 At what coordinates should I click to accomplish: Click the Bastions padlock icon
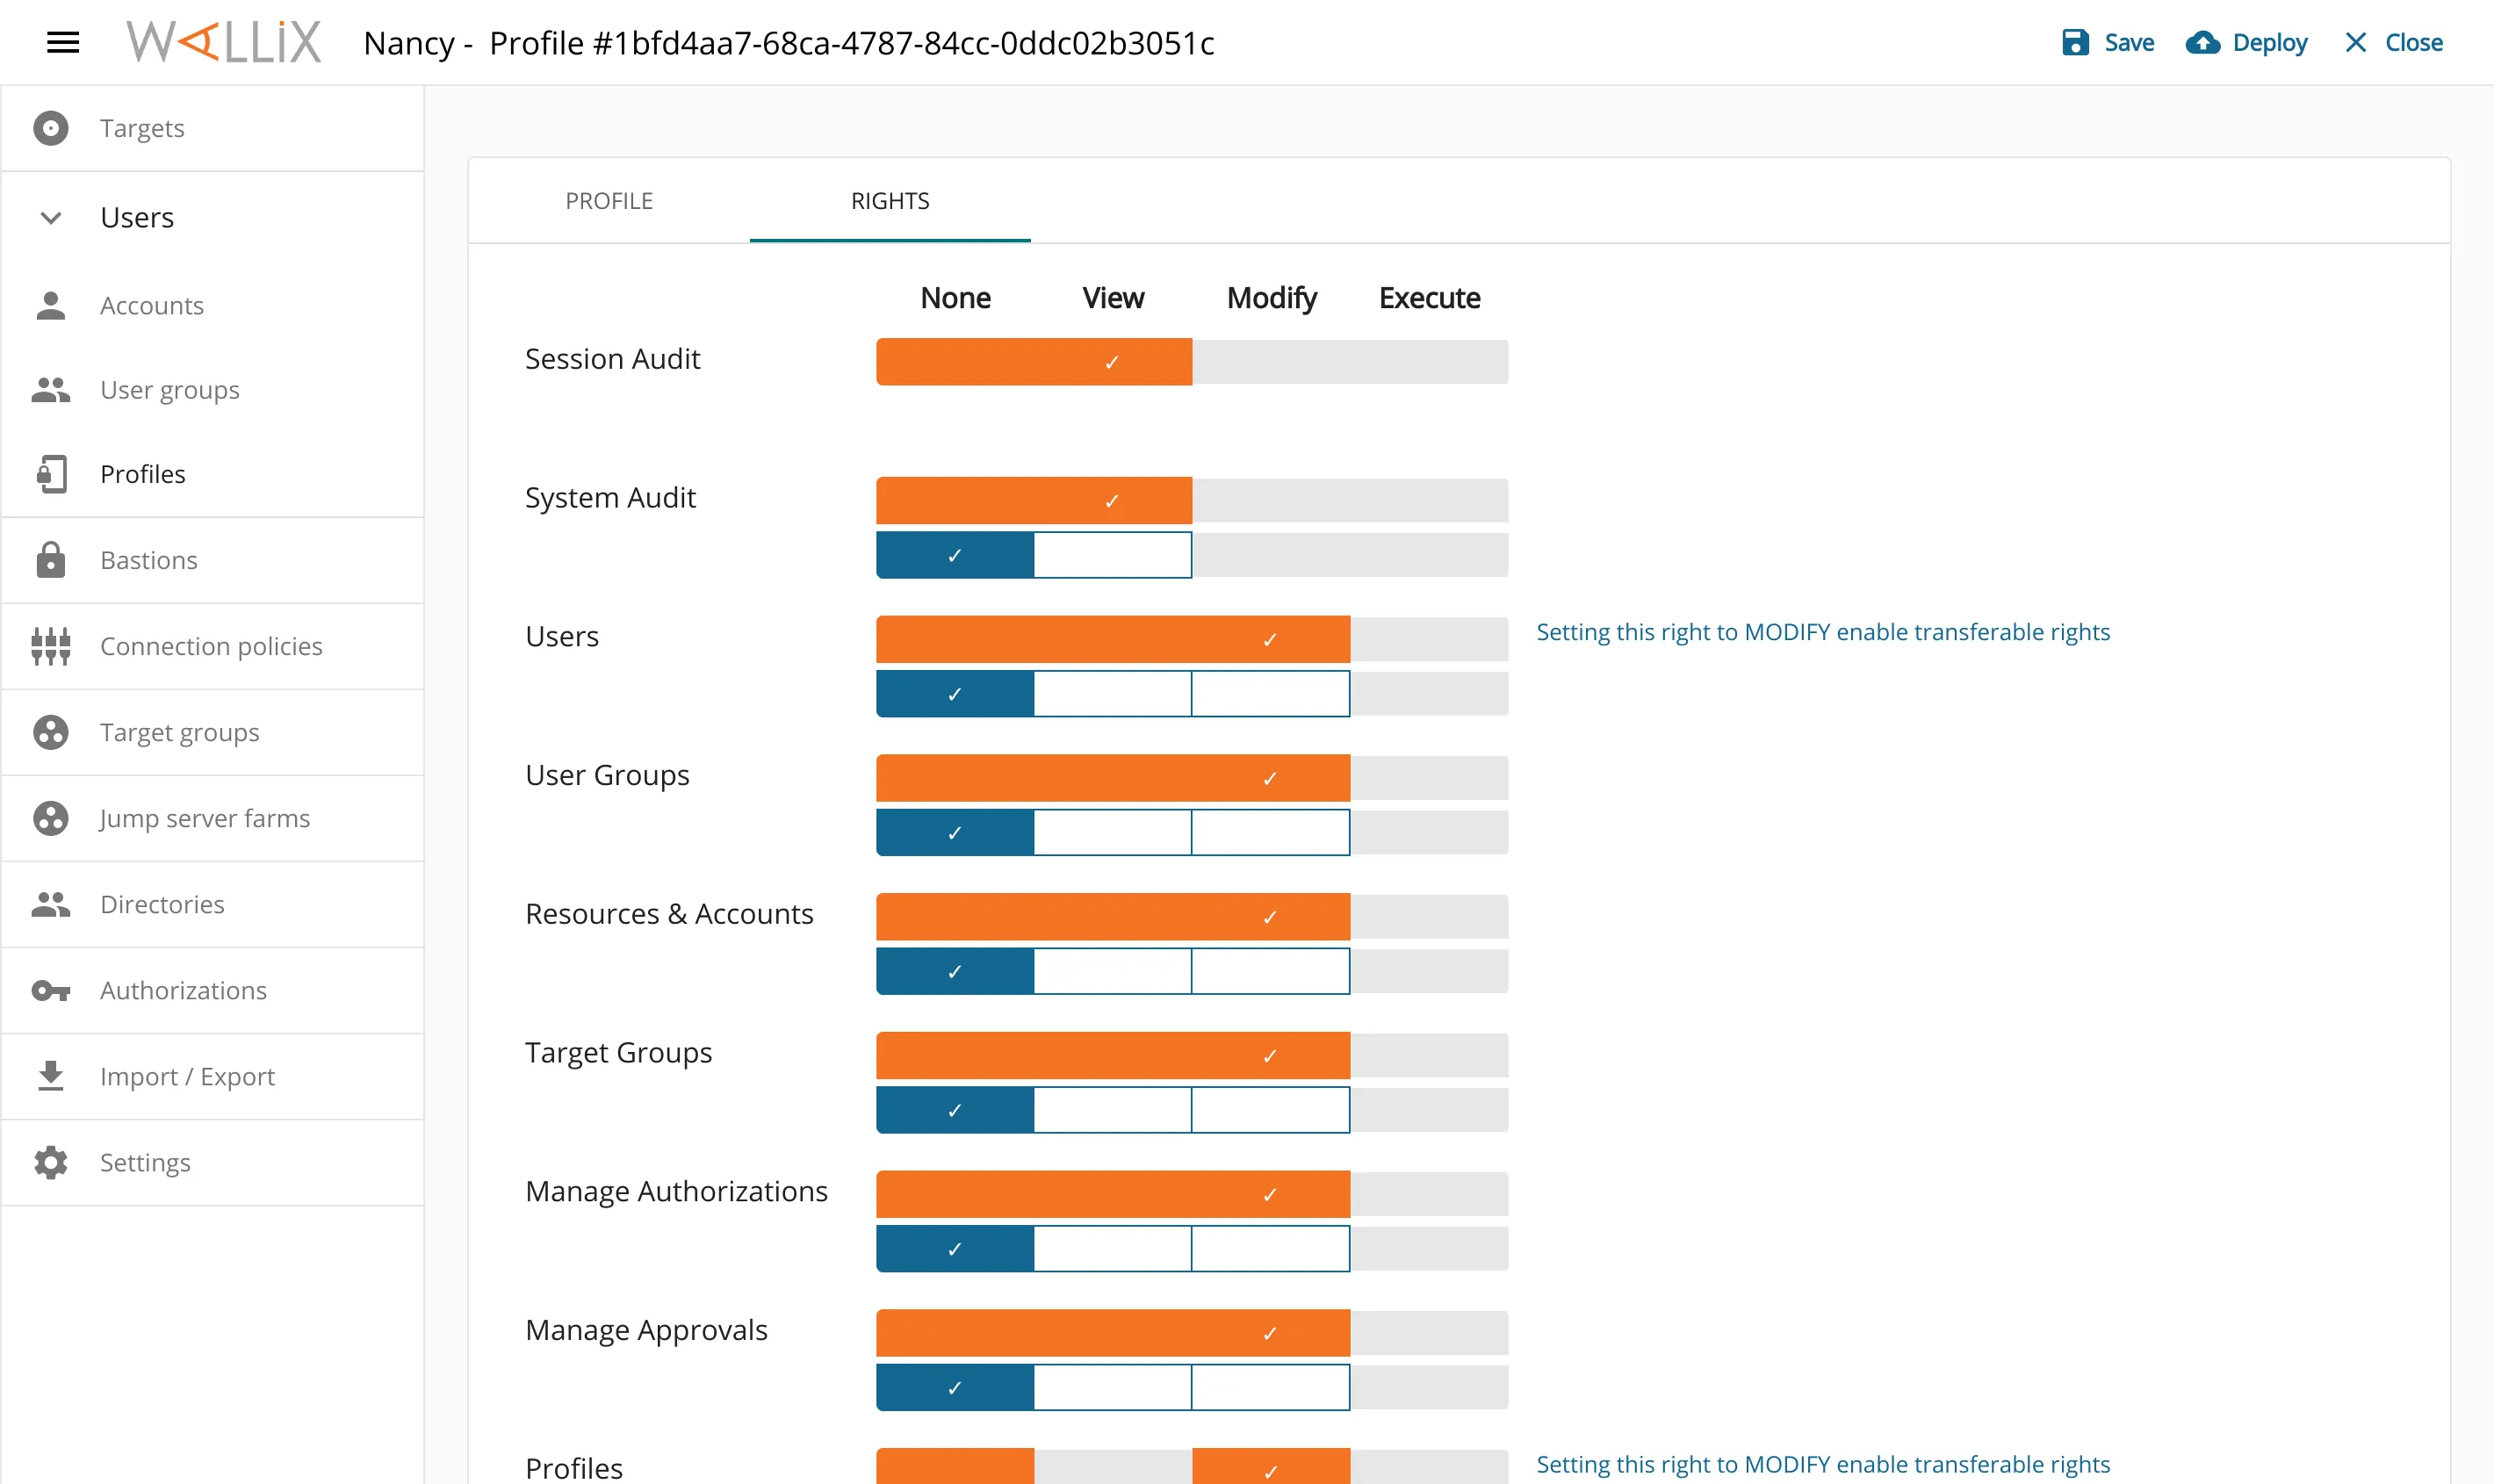coord(51,560)
